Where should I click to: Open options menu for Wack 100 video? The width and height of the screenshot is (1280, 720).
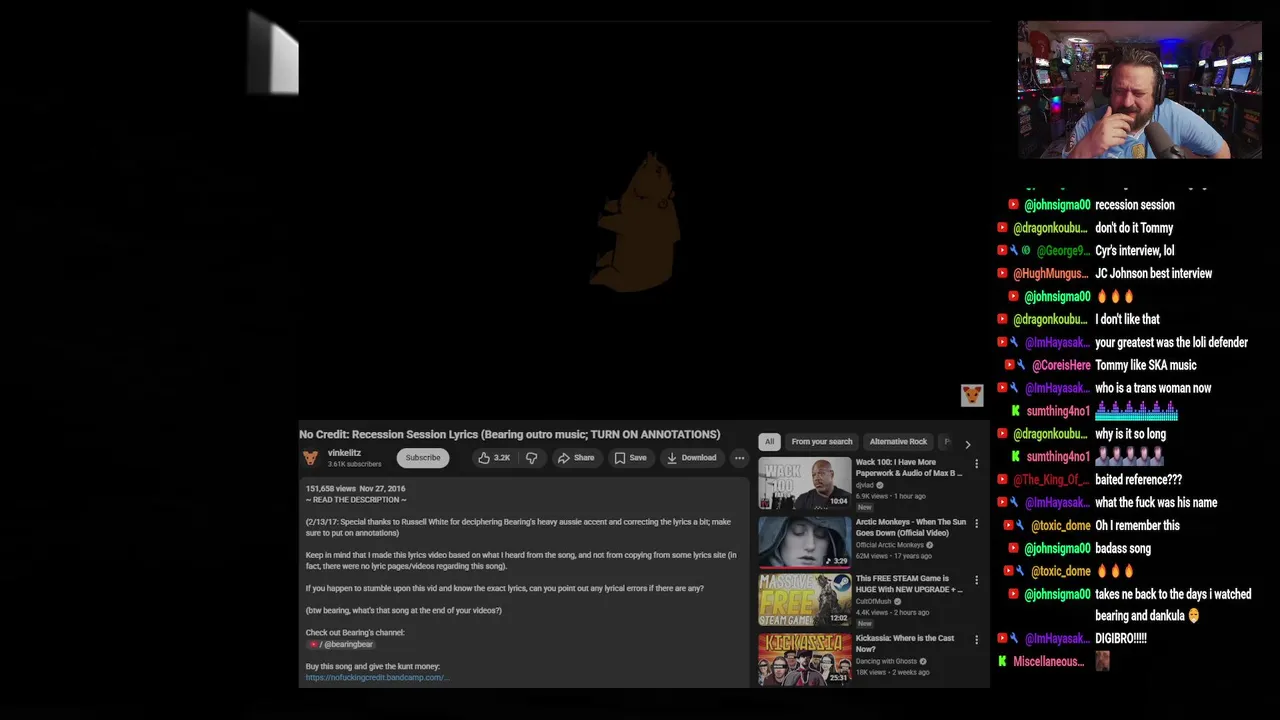[x=976, y=464]
